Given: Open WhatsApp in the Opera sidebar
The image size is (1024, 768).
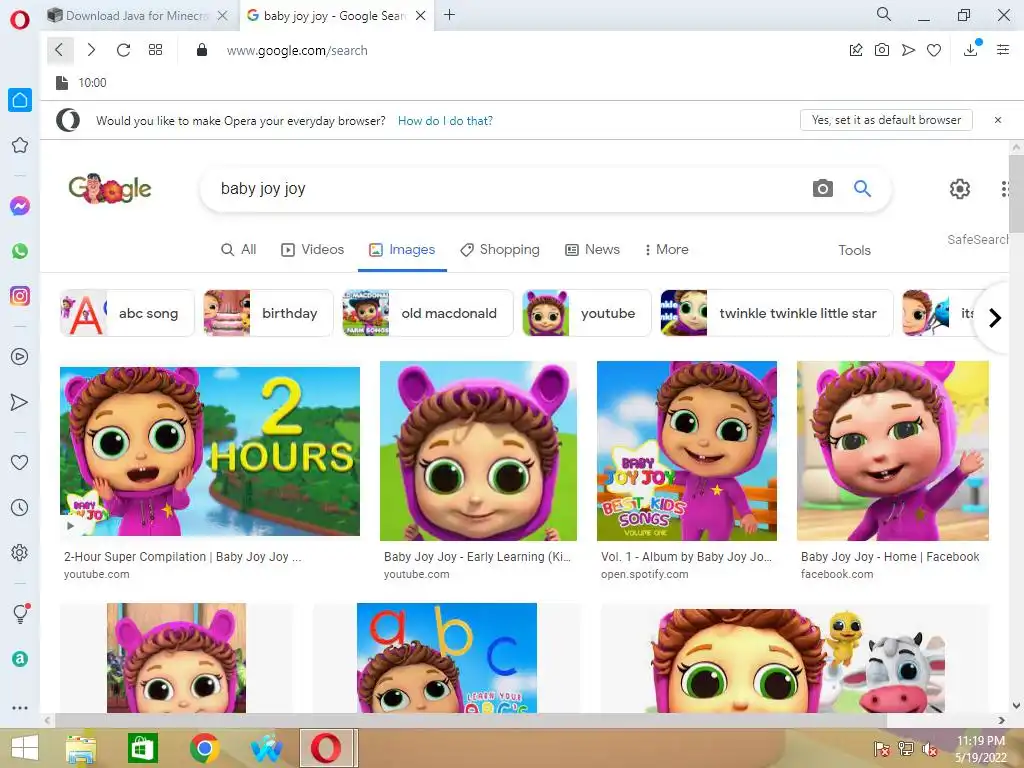Looking at the screenshot, I should click(20, 251).
